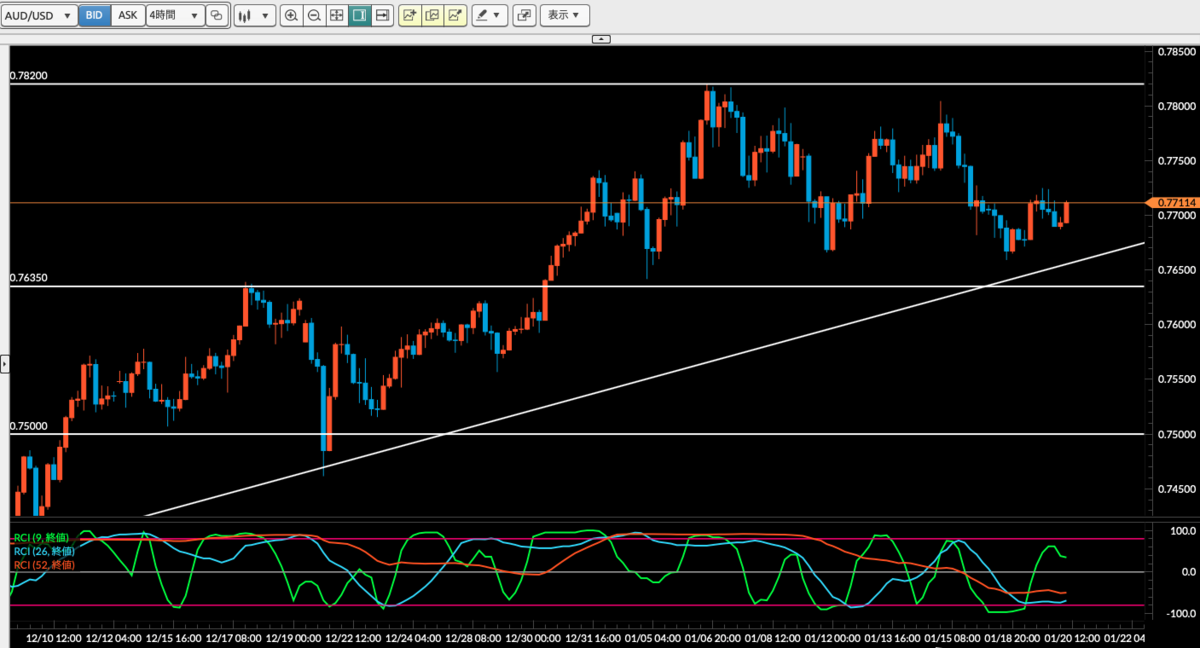The width and height of the screenshot is (1200, 648).
Task: Collapse the toolbar with small arrow handle
Action: (x=601, y=38)
